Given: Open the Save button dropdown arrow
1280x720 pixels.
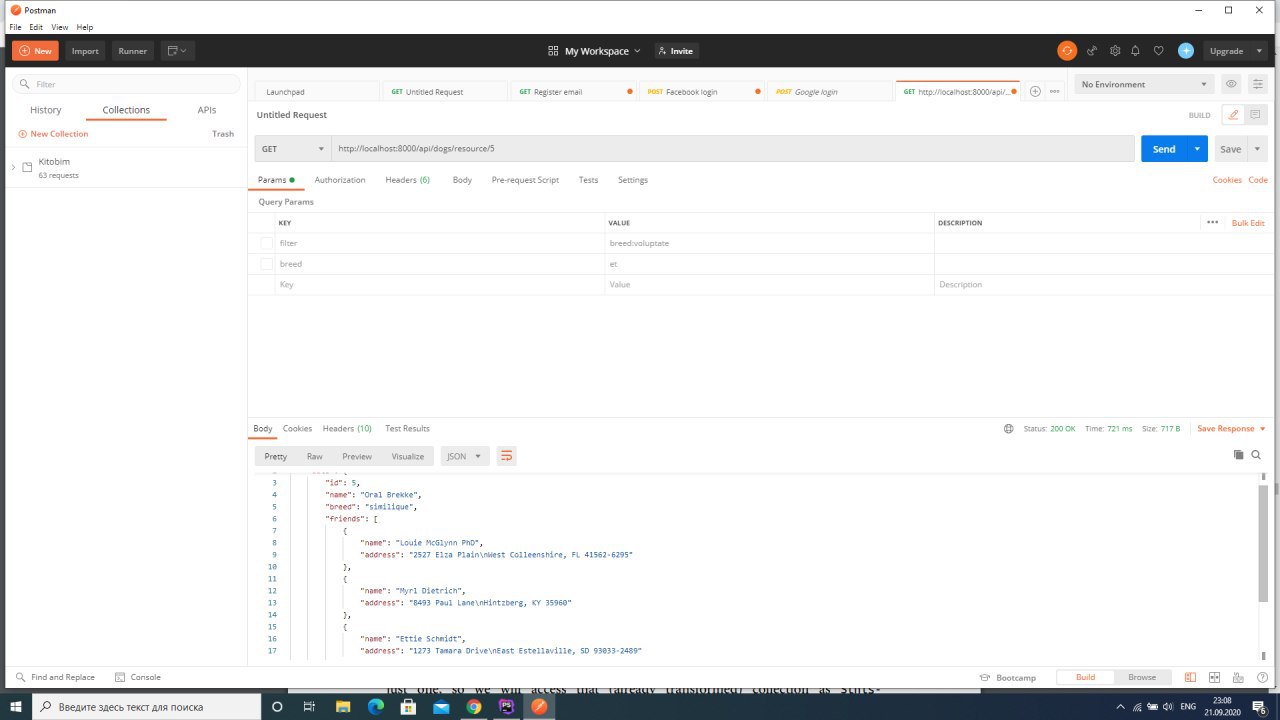Looking at the screenshot, I should click(1256, 149).
